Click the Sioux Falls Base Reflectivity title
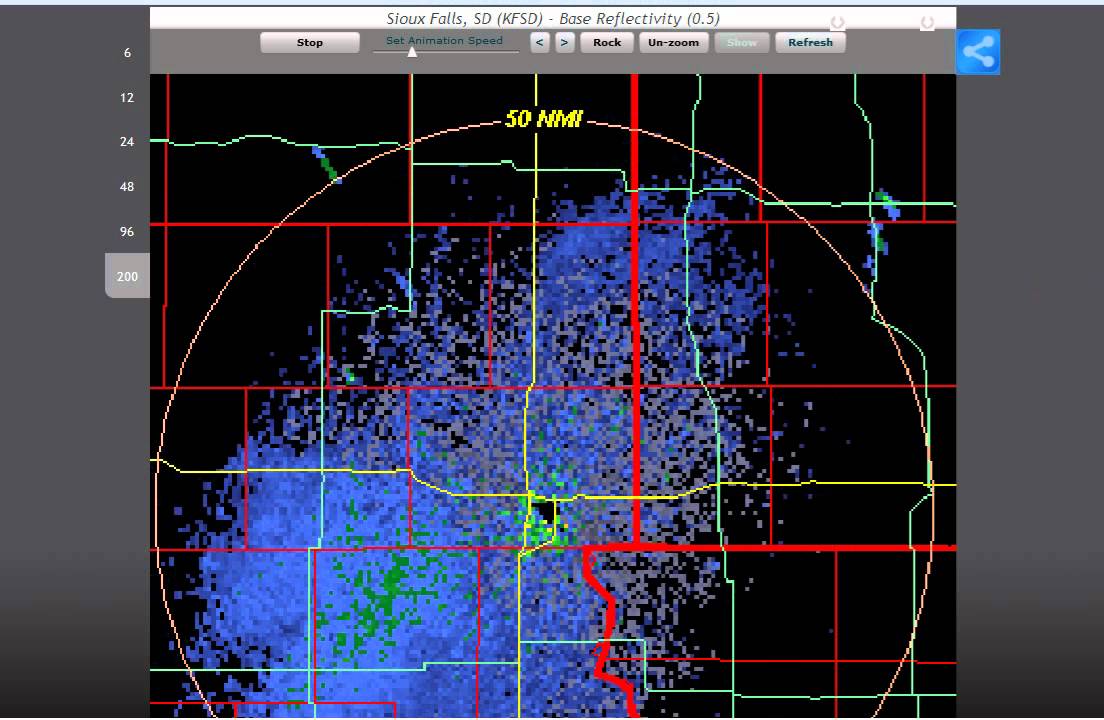Viewport: 1104px width, 720px height. pyautogui.click(x=553, y=19)
